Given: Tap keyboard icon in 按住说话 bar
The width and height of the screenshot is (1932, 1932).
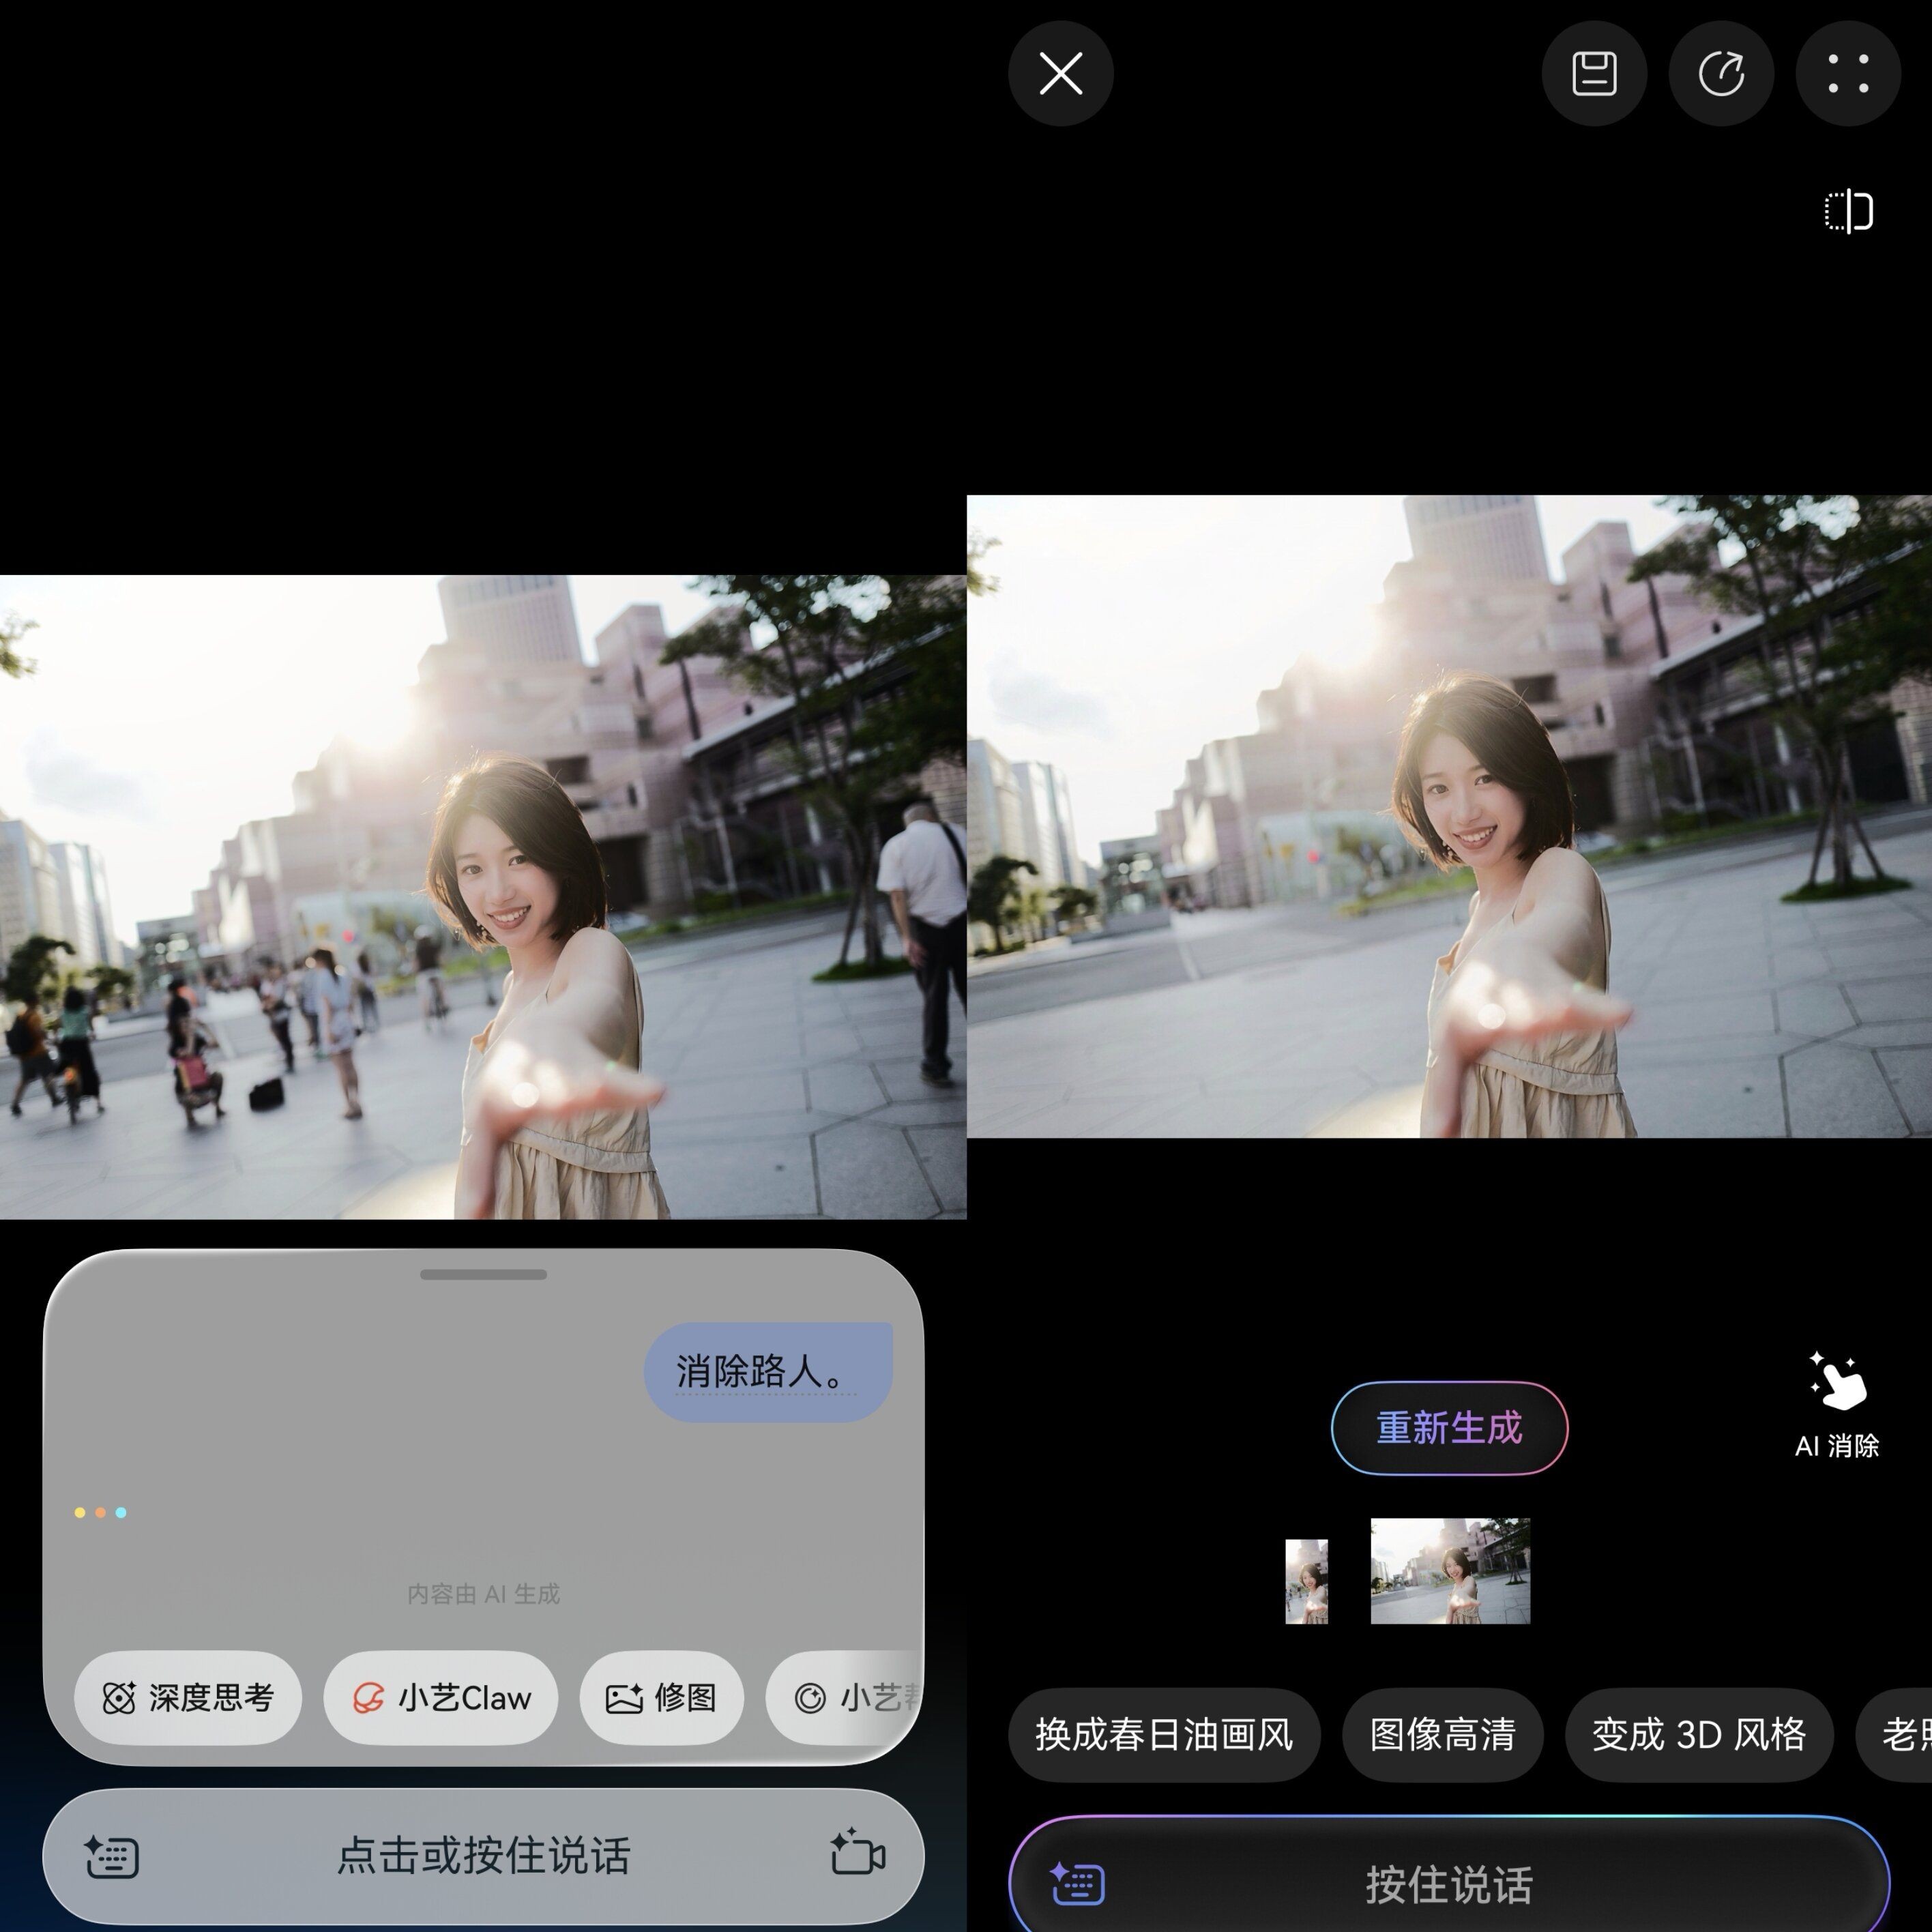Looking at the screenshot, I should [x=1077, y=1884].
